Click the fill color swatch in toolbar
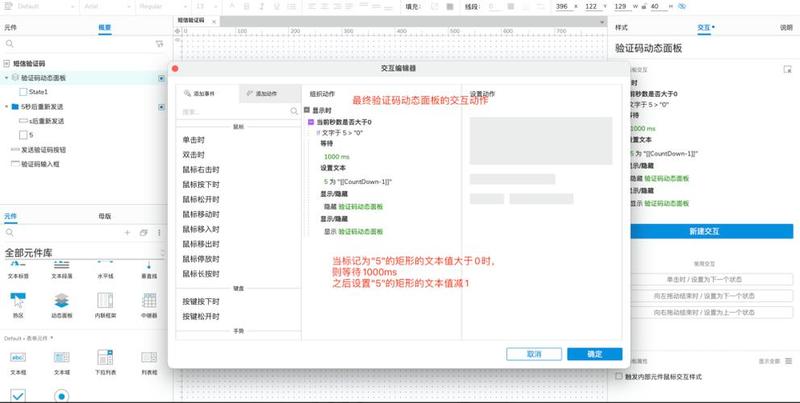800x403 pixels. tap(449, 7)
